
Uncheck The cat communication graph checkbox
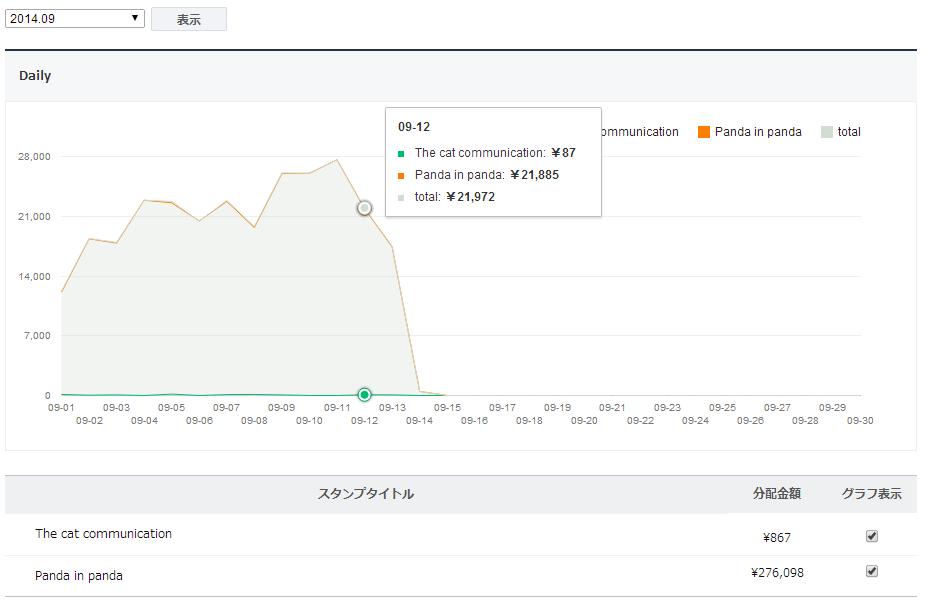[872, 536]
